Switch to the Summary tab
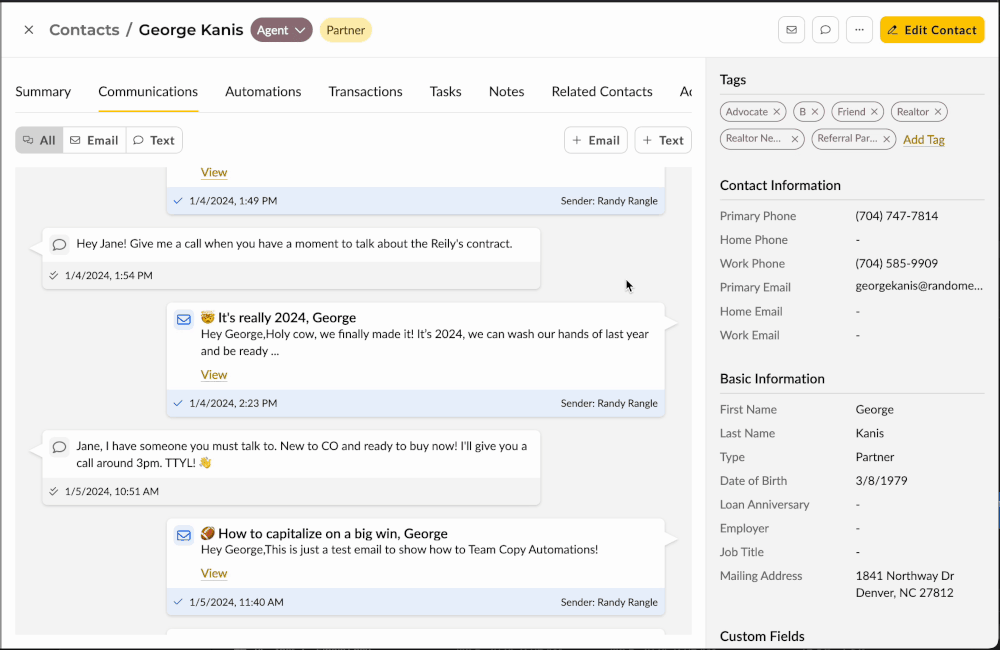This screenshot has height=650, width=1000. tap(43, 91)
